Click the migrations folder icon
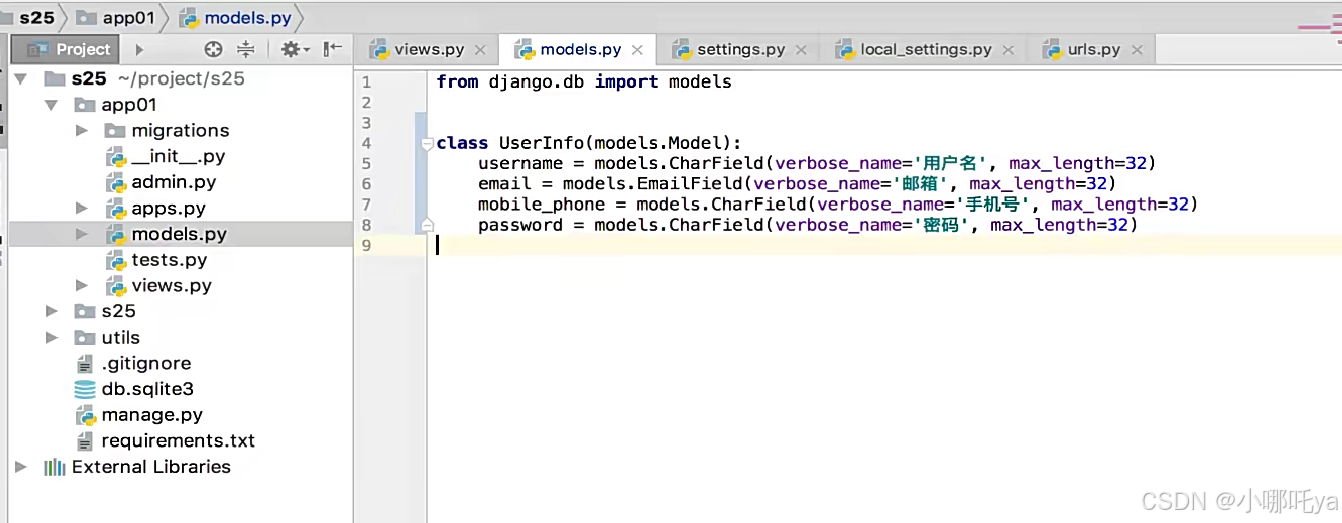Viewport: 1342px width, 523px height. (115, 131)
